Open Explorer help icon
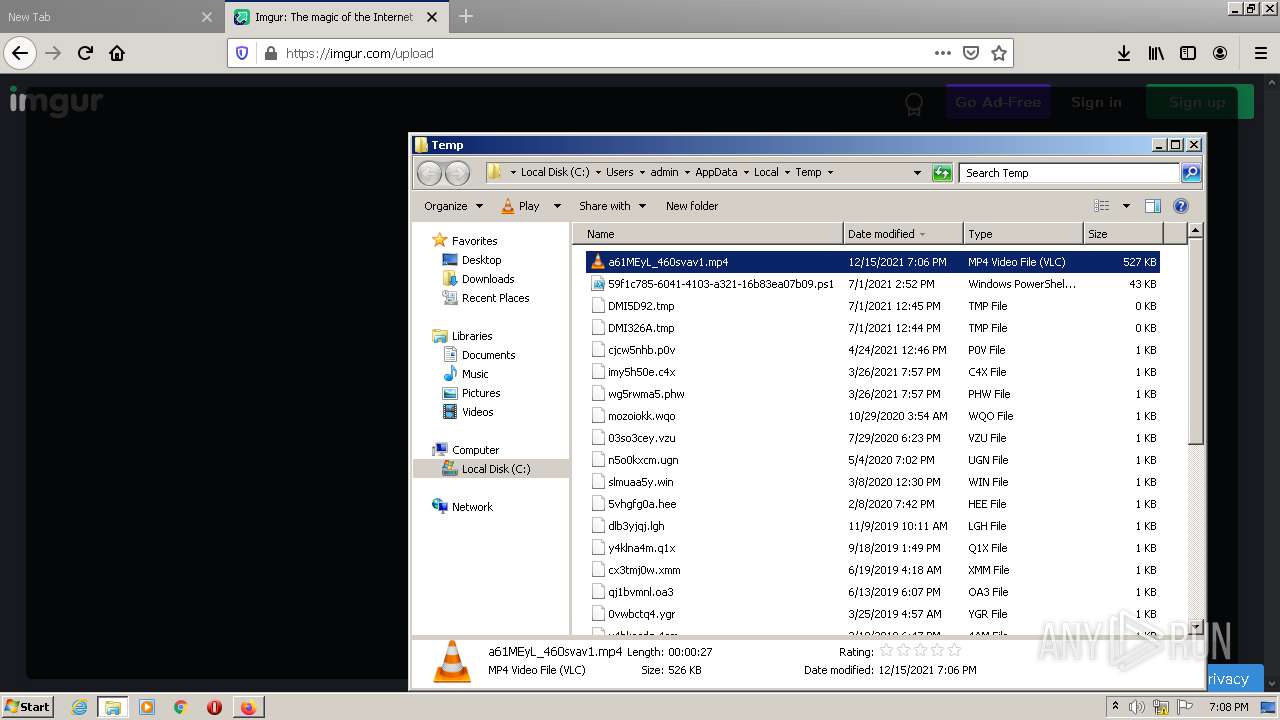The image size is (1280, 720). coord(1180,206)
